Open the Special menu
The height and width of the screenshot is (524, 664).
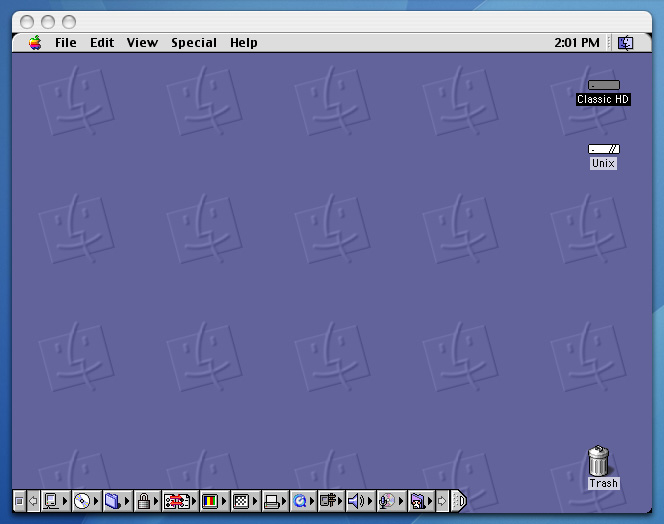click(x=193, y=43)
